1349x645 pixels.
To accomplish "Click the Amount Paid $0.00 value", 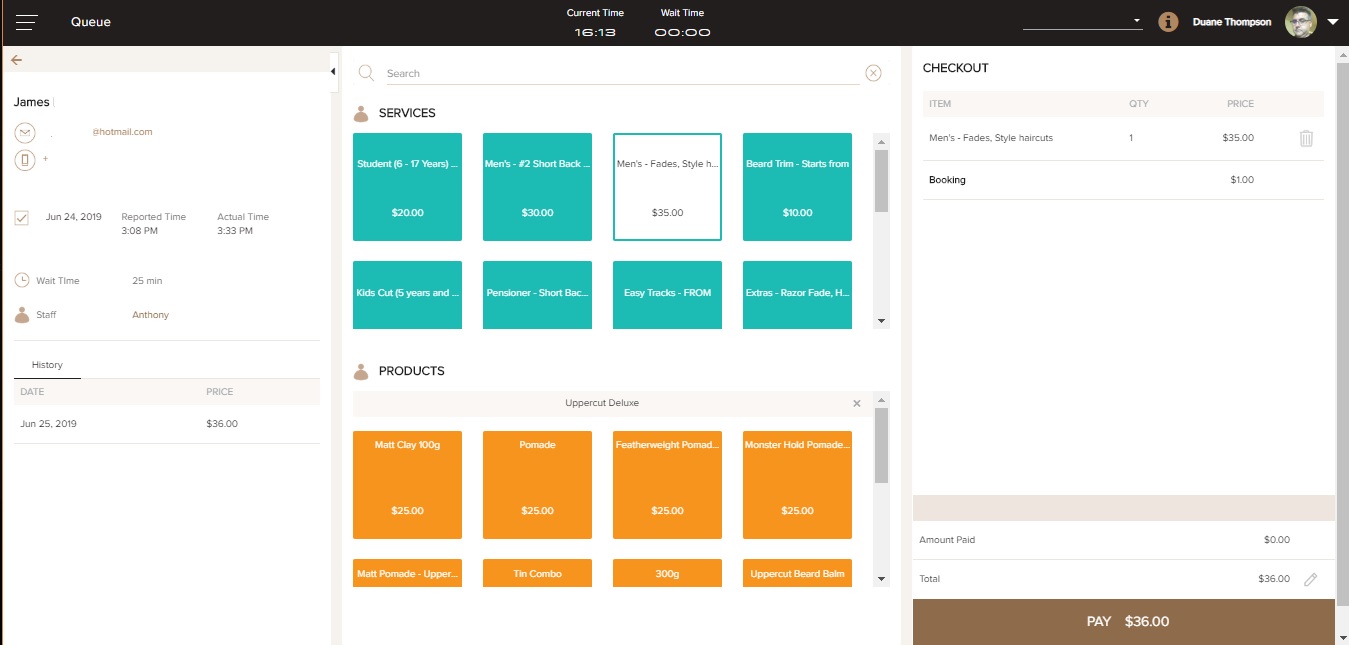I will click(1277, 540).
